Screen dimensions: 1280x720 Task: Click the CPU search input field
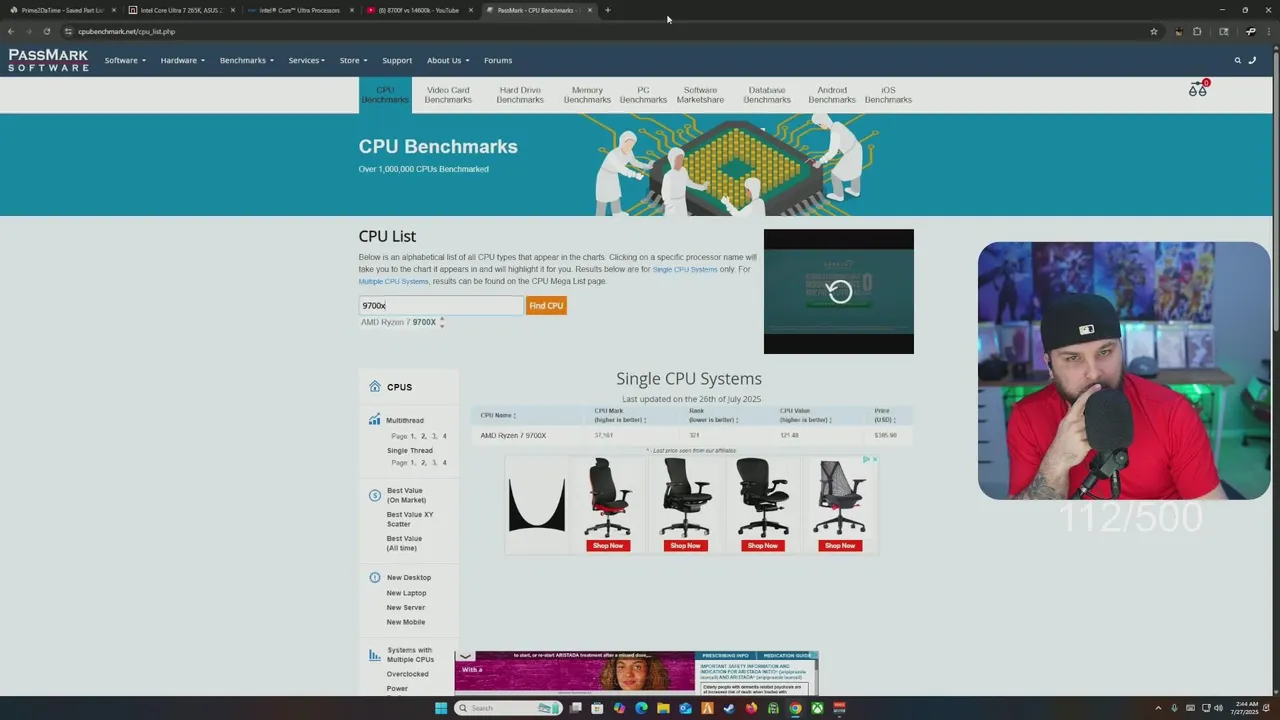pyautogui.click(x=440, y=305)
